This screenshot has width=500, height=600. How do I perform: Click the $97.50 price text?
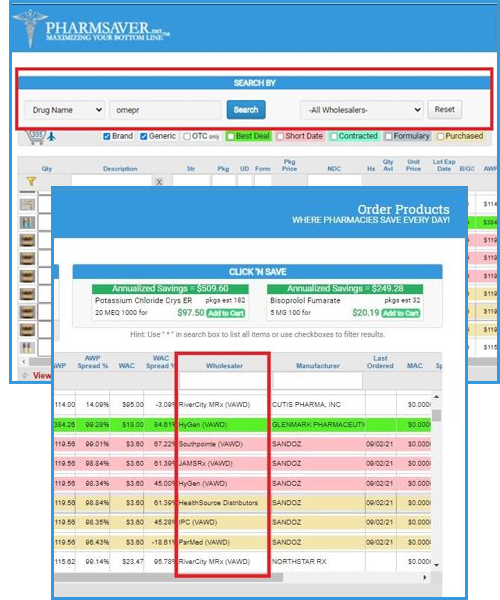point(191,313)
